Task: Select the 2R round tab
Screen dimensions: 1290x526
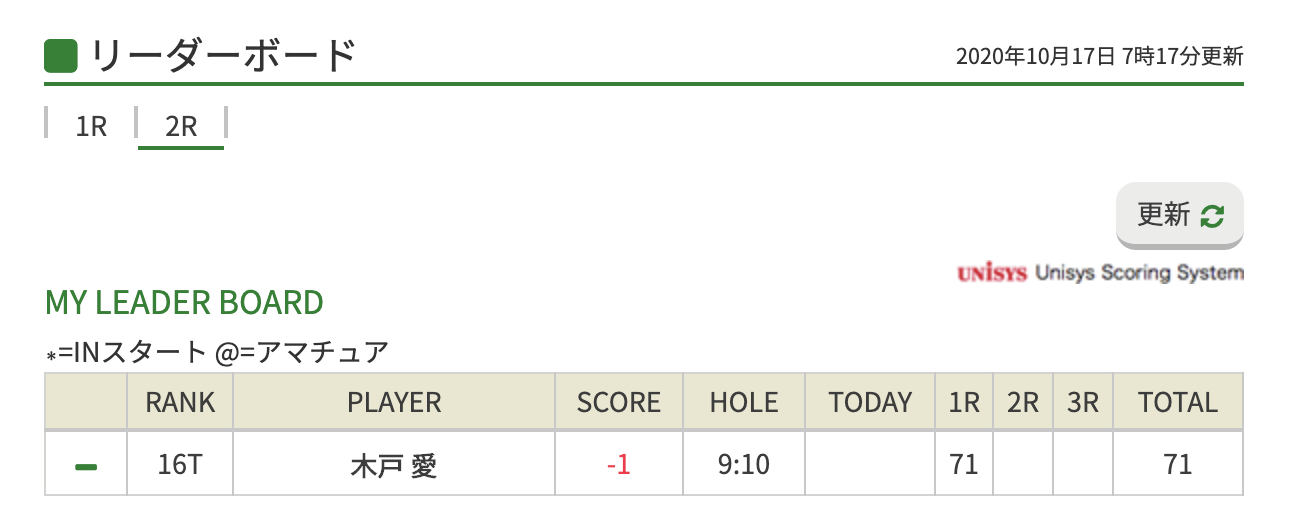Action: [181, 127]
